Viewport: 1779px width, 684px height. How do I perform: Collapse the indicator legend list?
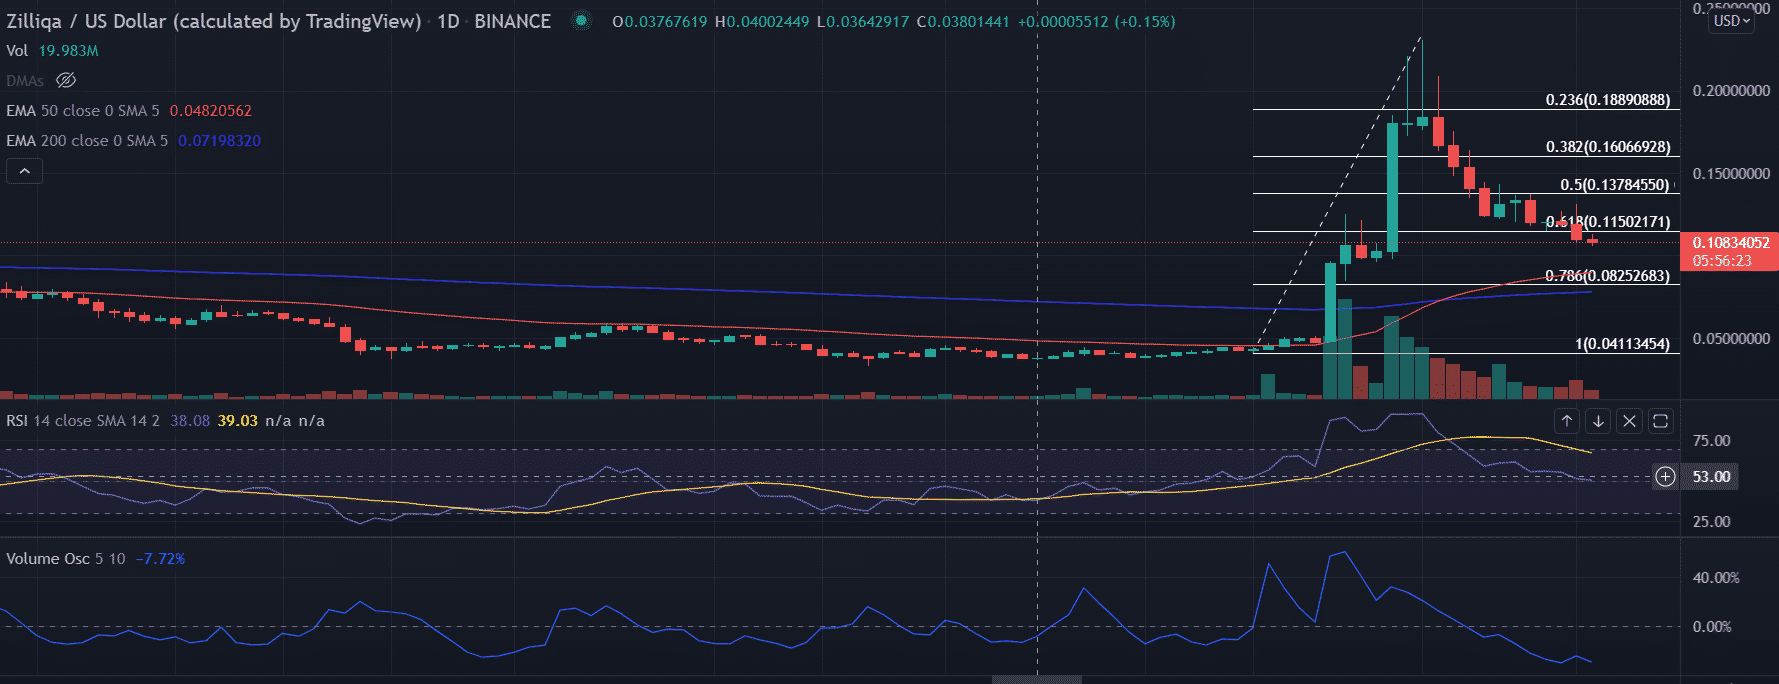coord(25,172)
